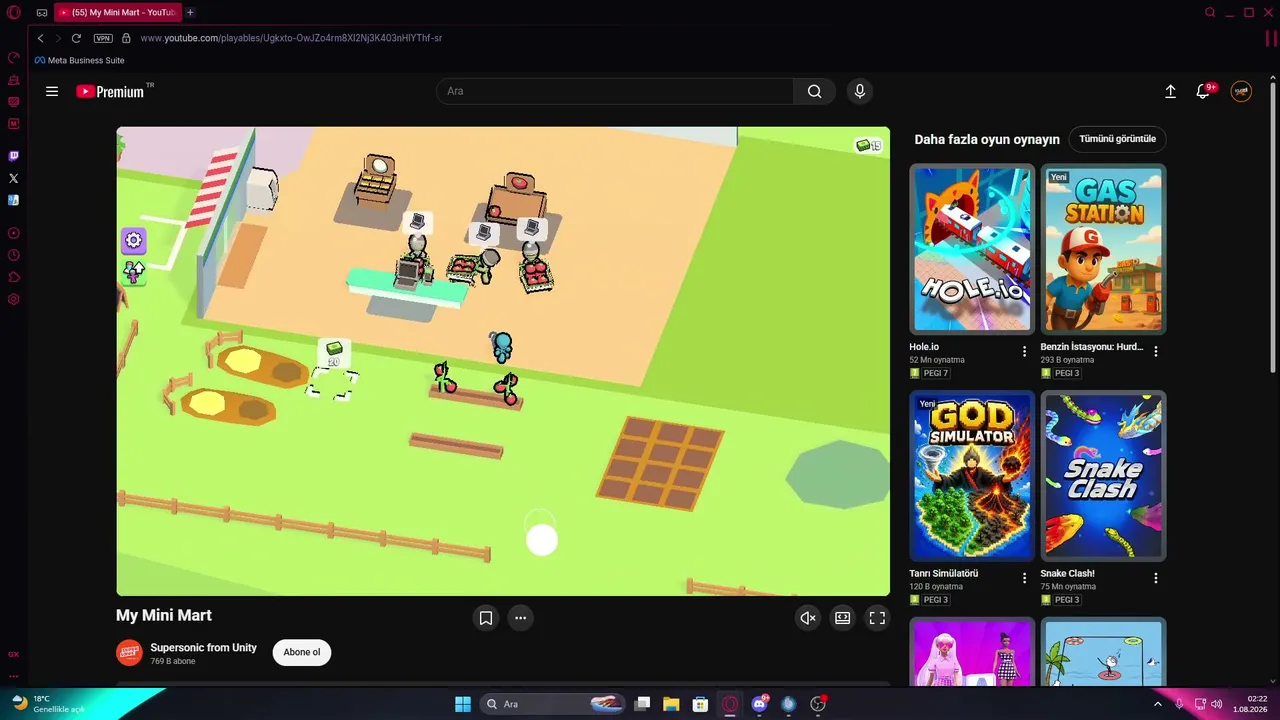Open options menu for Snake Clash!

pyautogui.click(x=1156, y=578)
